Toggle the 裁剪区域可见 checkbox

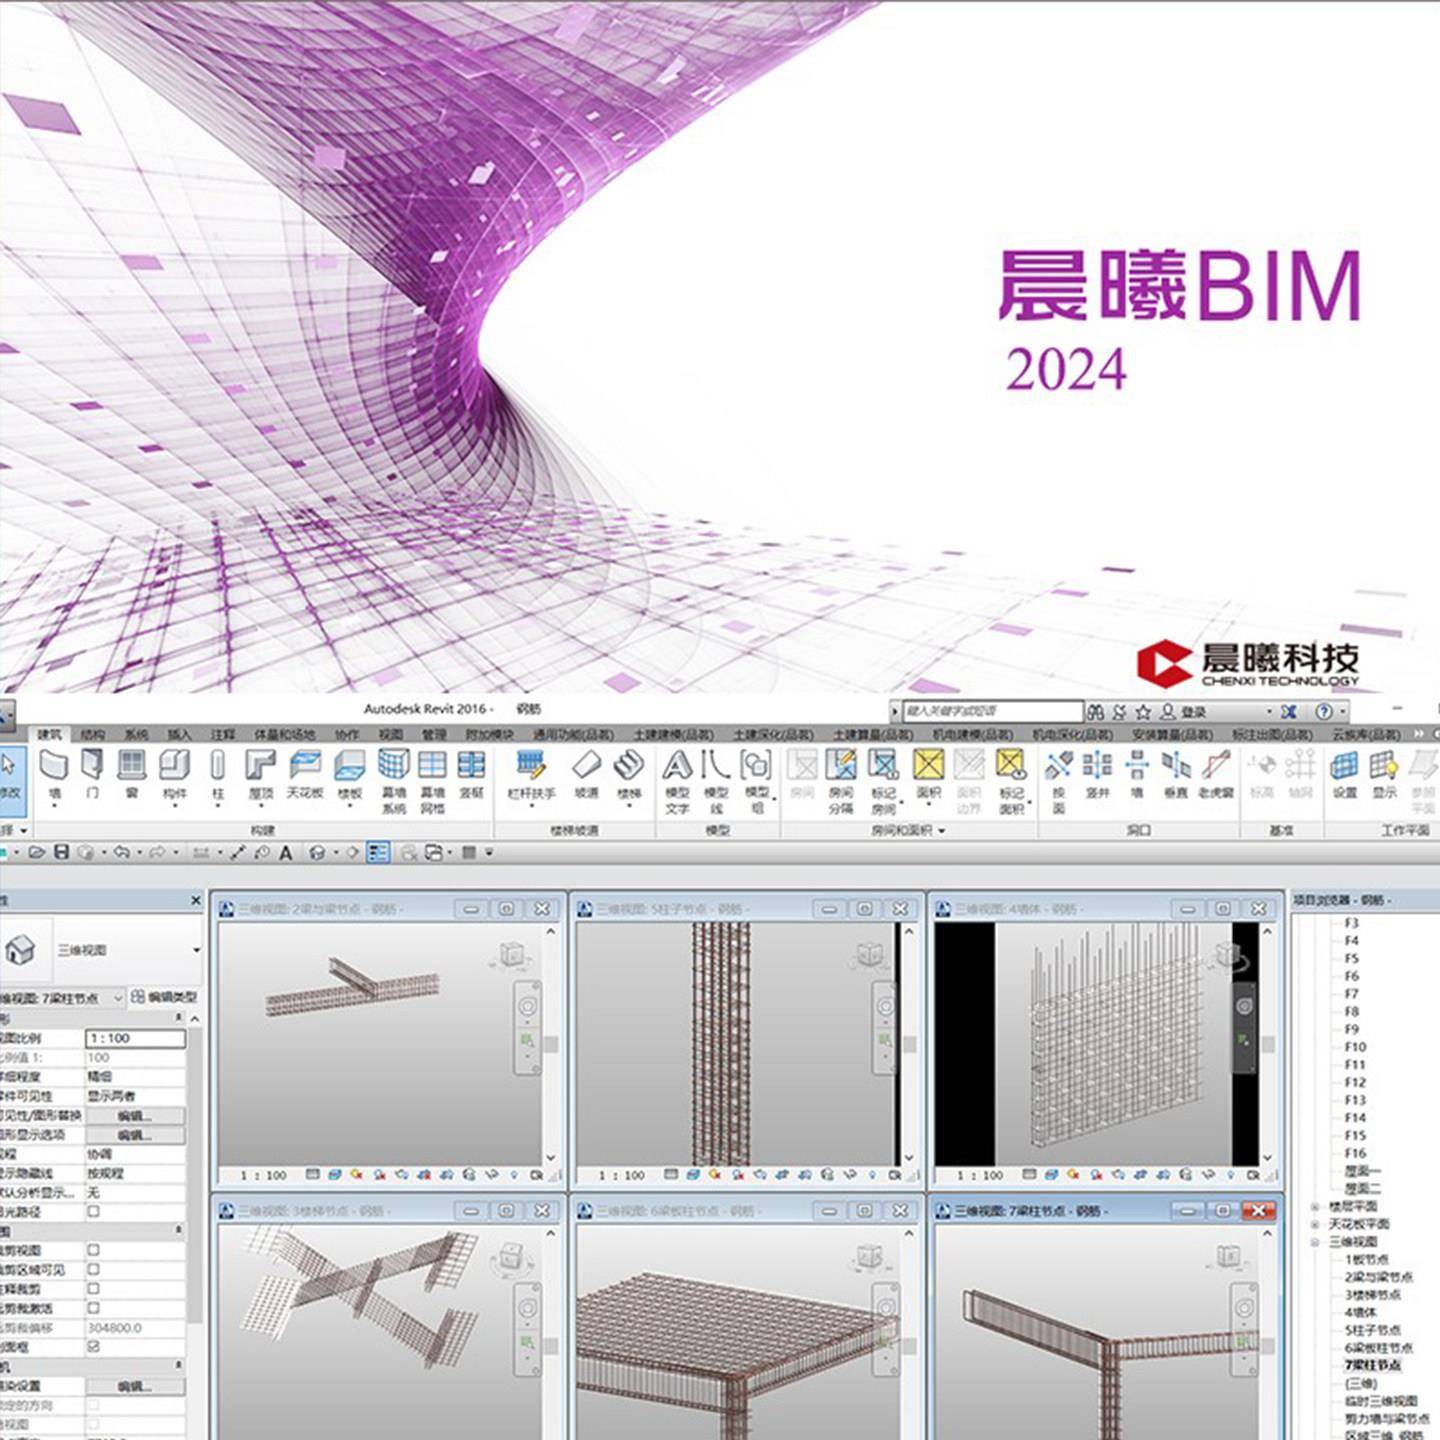click(x=93, y=1269)
